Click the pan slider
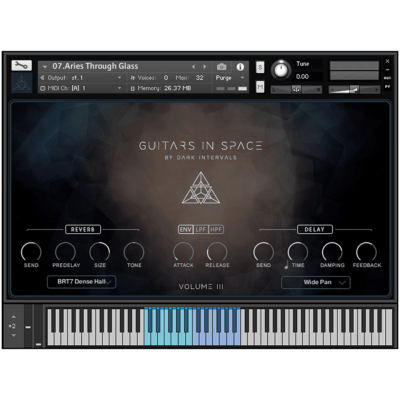Image resolution: width=400 pixels, height=400 pixels. click(x=296, y=89)
